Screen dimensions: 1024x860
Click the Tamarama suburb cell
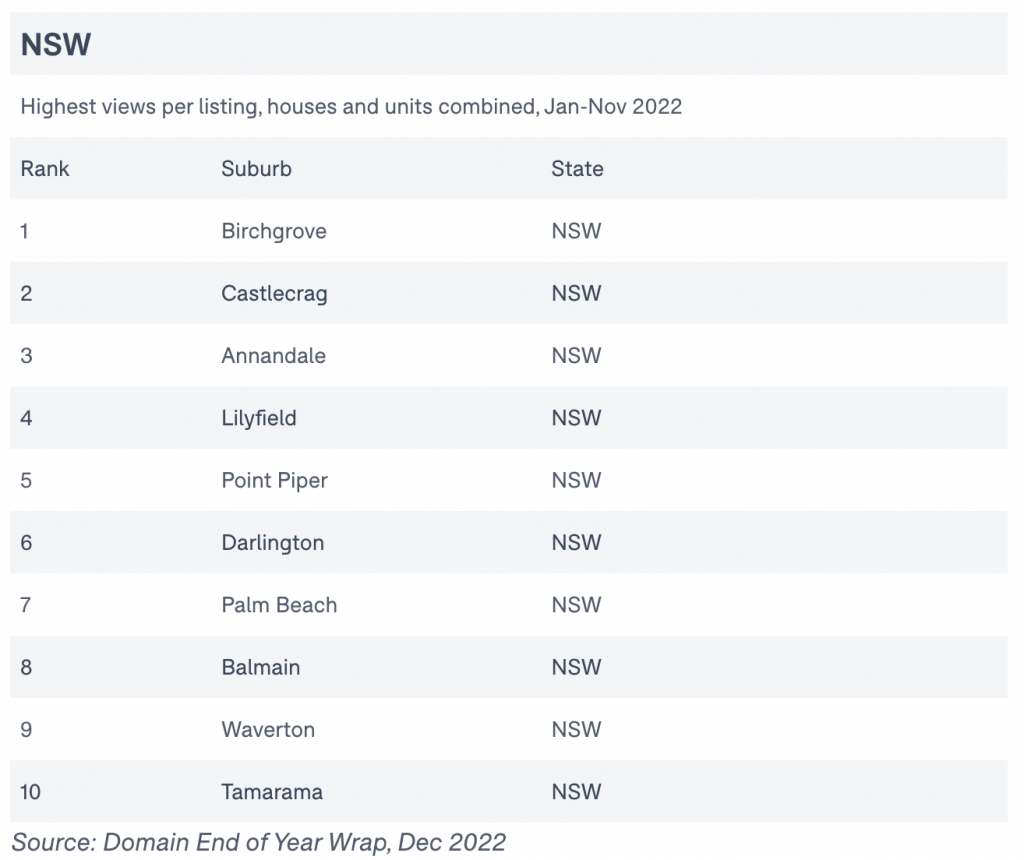(x=272, y=791)
